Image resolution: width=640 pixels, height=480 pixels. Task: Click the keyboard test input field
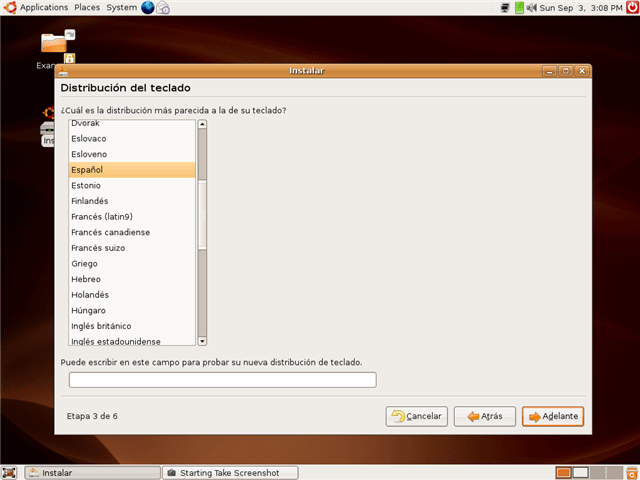[222, 380]
